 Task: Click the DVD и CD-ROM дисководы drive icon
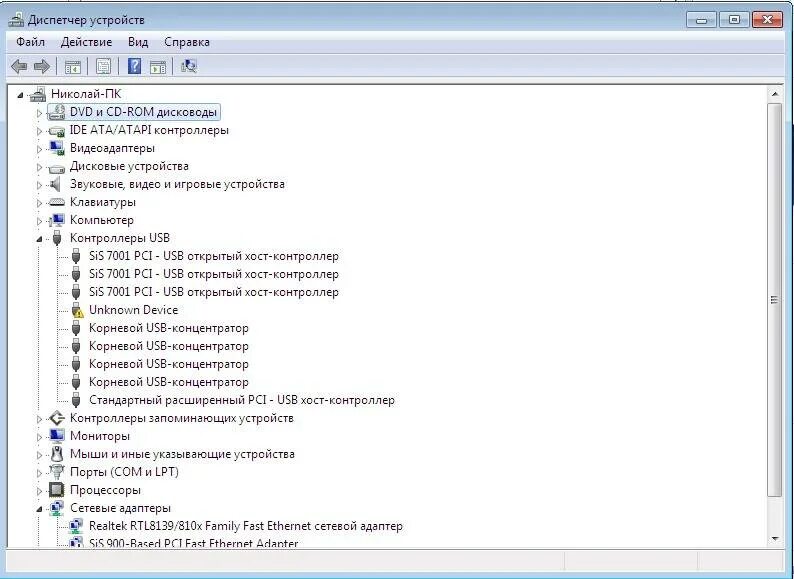coord(57,112)
